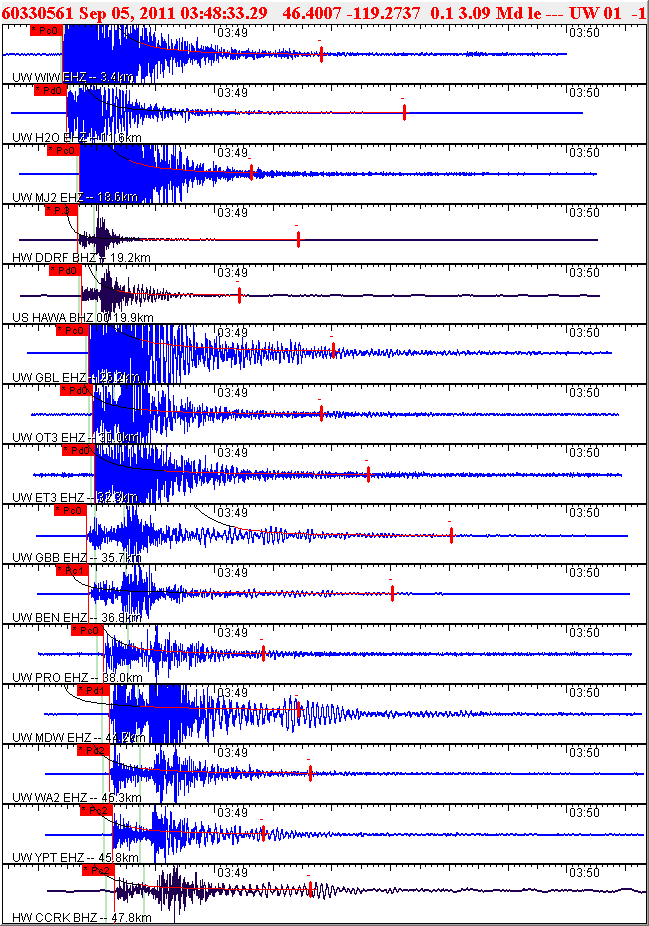Click the 03:50 time label on CCRK trace
The width and height of the screenshot is (649, 926).
585,873
